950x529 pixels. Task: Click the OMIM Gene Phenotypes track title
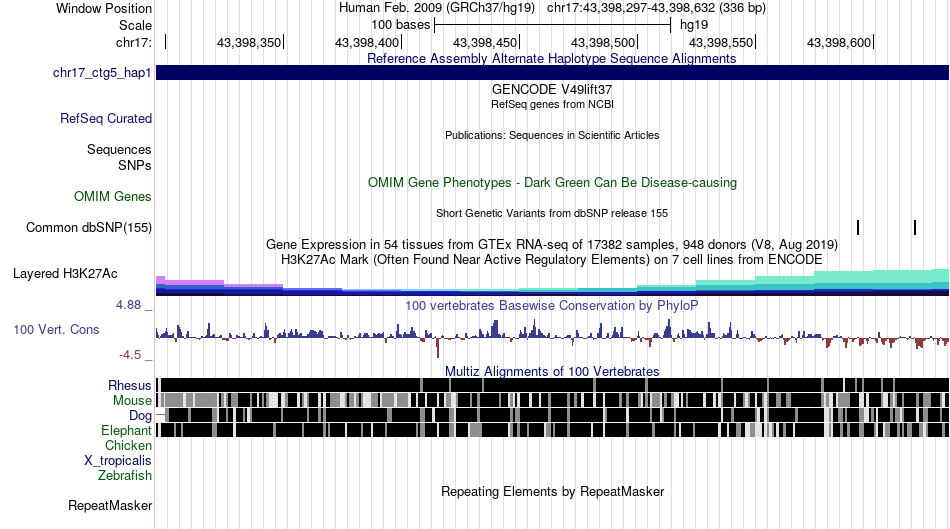(552, 182)
